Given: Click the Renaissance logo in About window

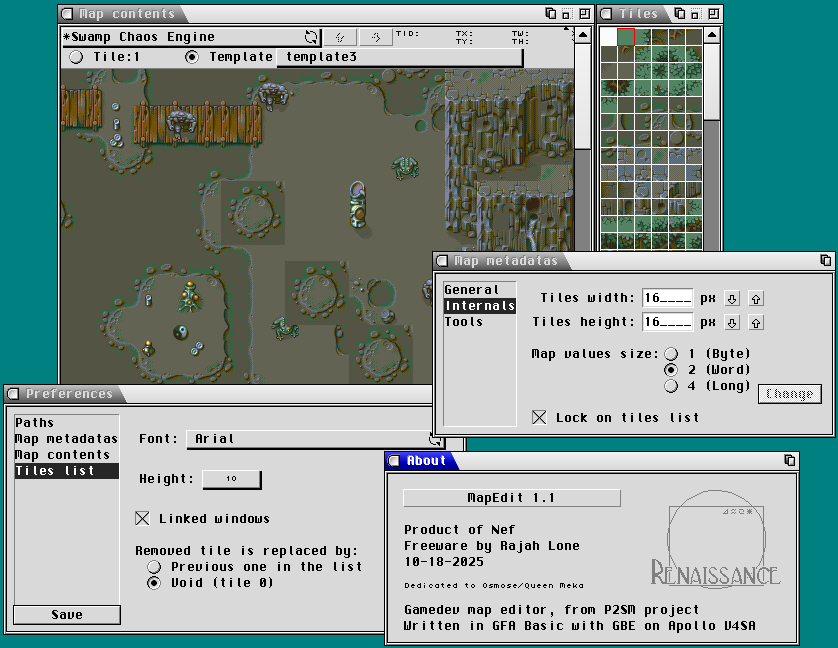Looking at the screenshot, I should point(715,548).
